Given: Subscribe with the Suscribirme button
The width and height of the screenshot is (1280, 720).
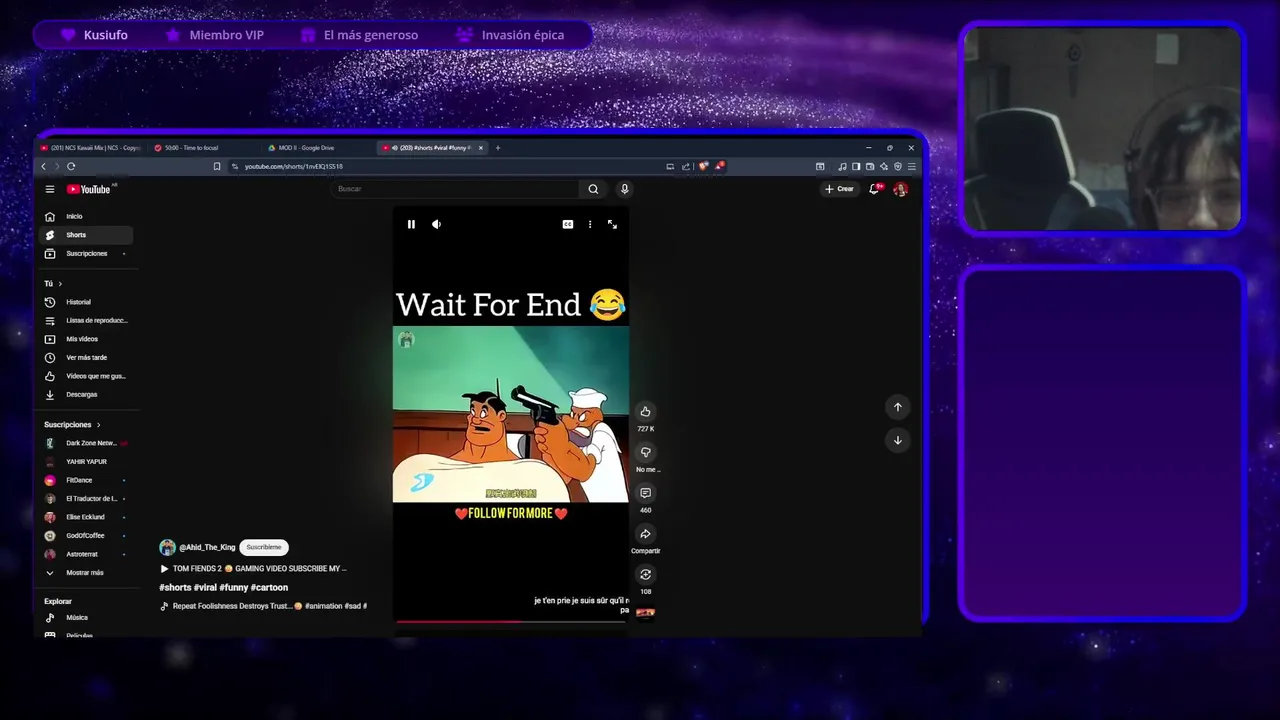Looking at the screenshot, I should tap(264, 547).
